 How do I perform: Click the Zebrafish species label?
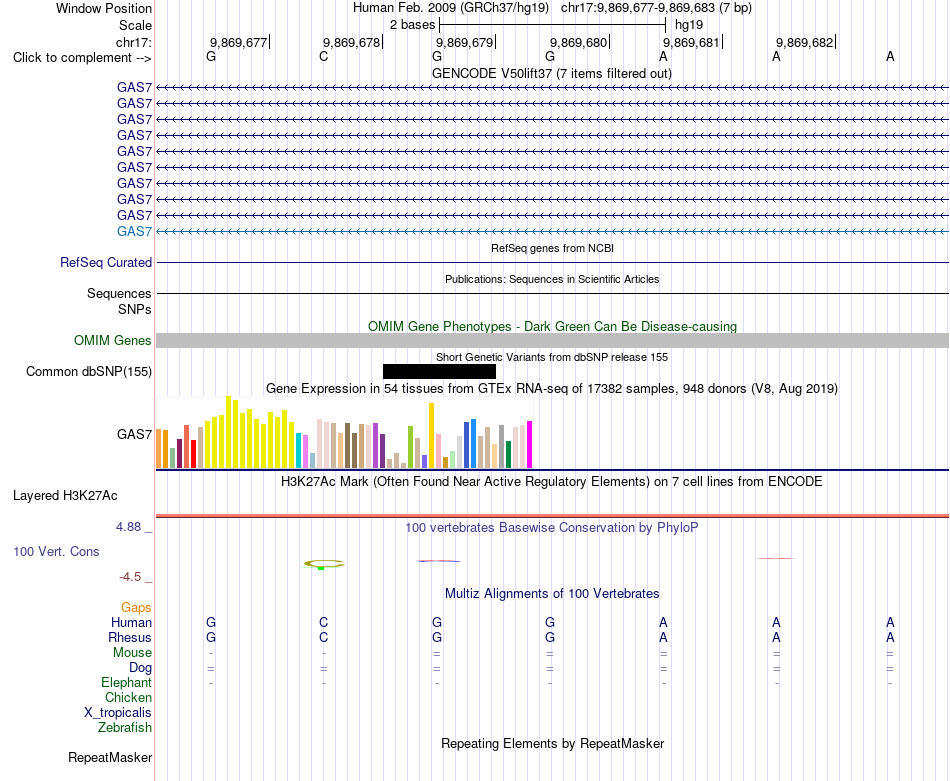(x=125, y=728)
